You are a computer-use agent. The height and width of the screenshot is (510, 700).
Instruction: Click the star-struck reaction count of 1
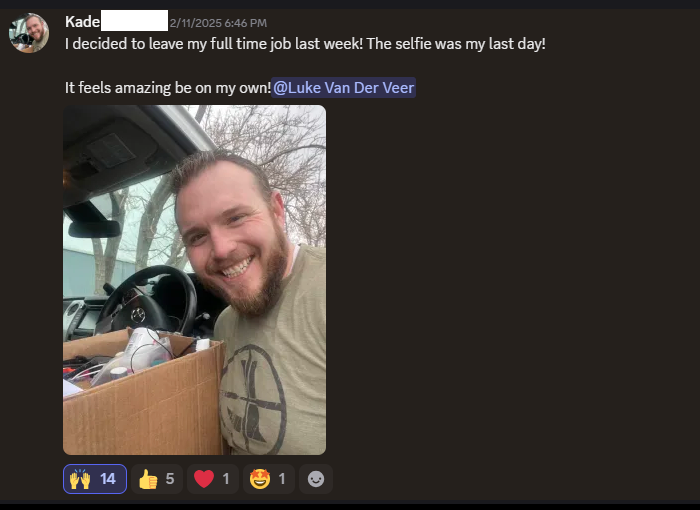tap(282, 479)
